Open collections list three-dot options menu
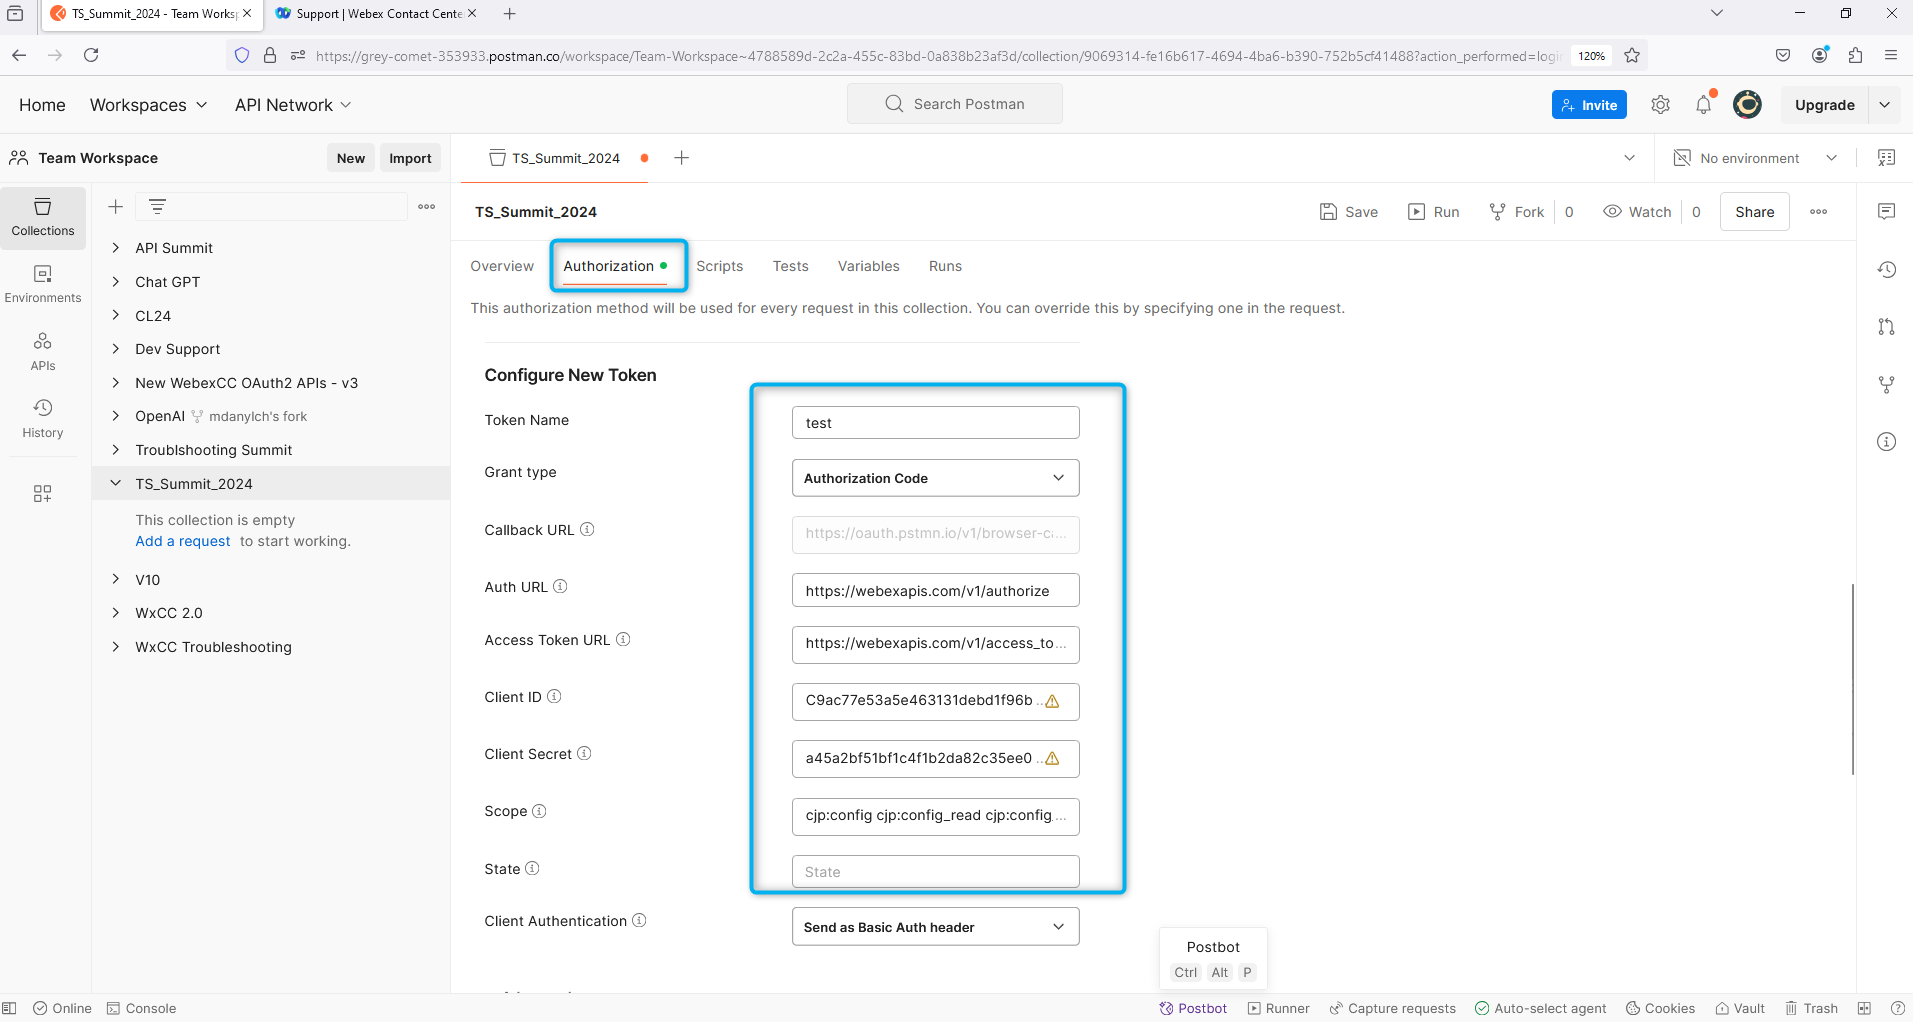 [x=427, y=207]
